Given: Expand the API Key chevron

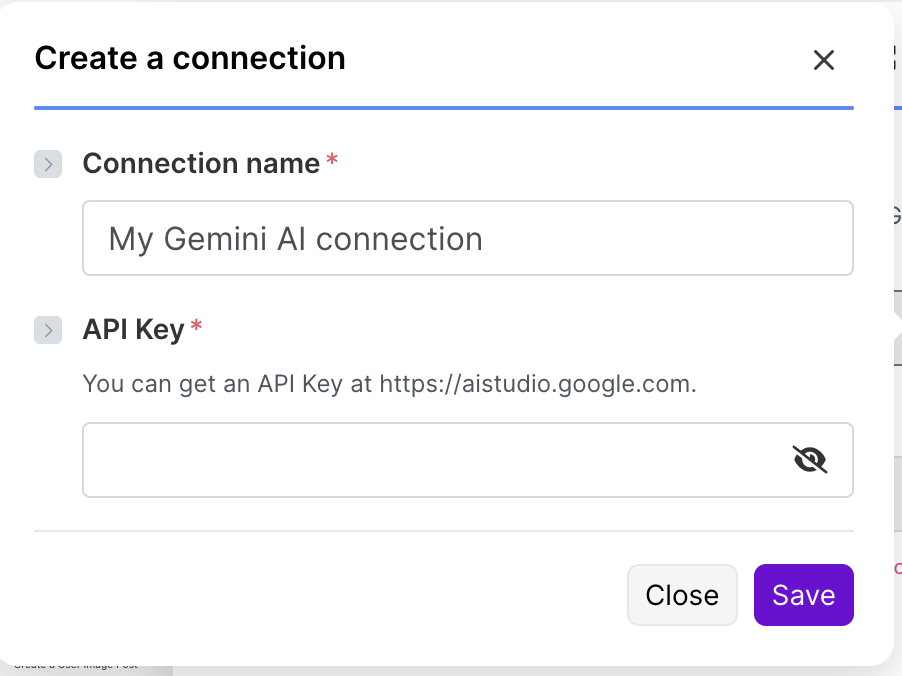Looking at the screenshot, I should [x=48, y=330].
